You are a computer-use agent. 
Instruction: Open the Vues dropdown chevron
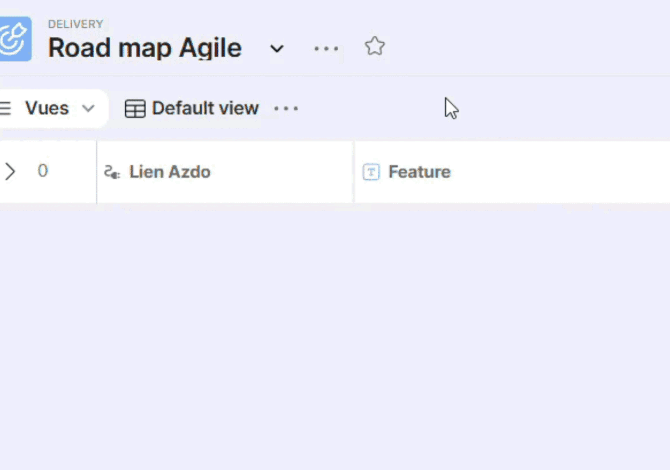point(88,108)
